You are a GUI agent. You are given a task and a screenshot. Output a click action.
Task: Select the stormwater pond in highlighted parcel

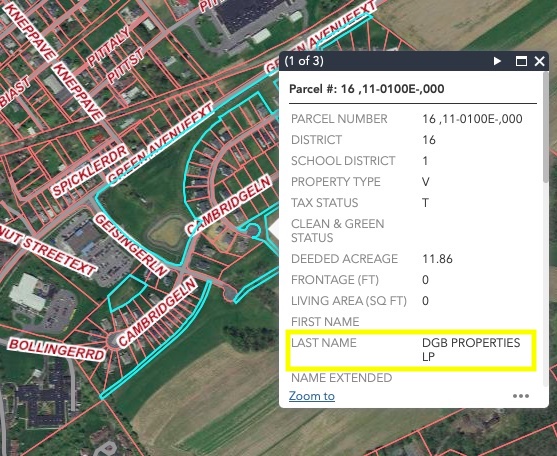167,232
